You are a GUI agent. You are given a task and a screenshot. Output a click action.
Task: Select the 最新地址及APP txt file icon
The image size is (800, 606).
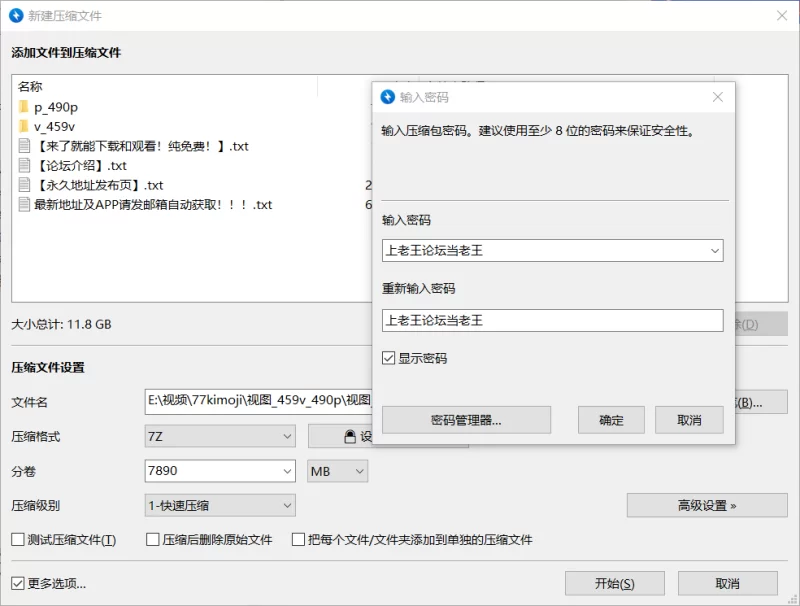pos(24,204)
